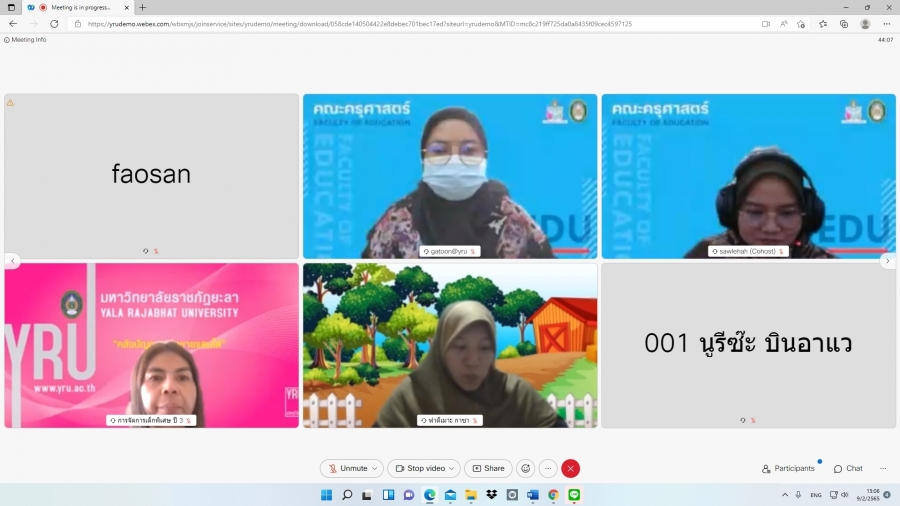Open more options in meeting controls

click(x=548, y=468)
